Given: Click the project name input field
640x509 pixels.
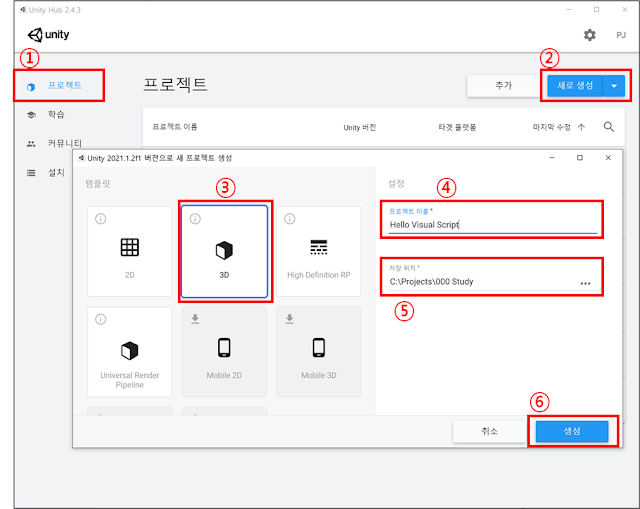Looking at the screenshot, I should point(493,224).
